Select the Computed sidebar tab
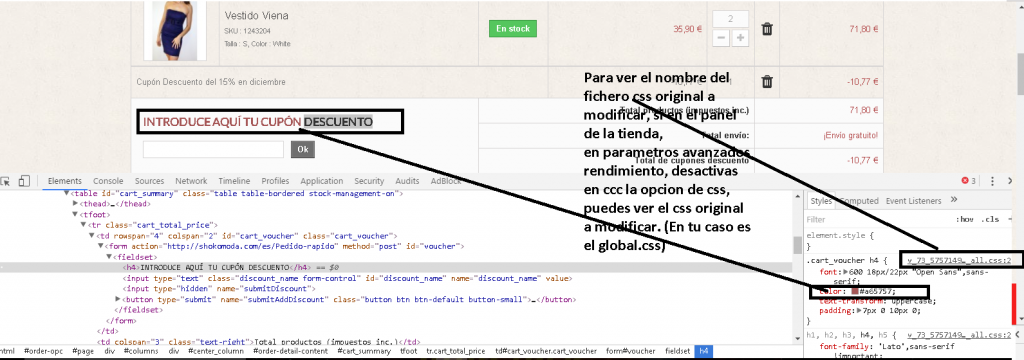Viewport: 1024px width, 360px height. point(859,201)
